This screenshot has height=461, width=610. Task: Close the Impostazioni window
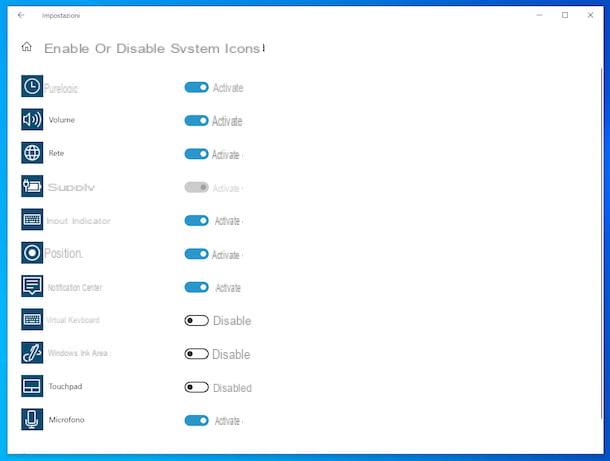(590, 15)
